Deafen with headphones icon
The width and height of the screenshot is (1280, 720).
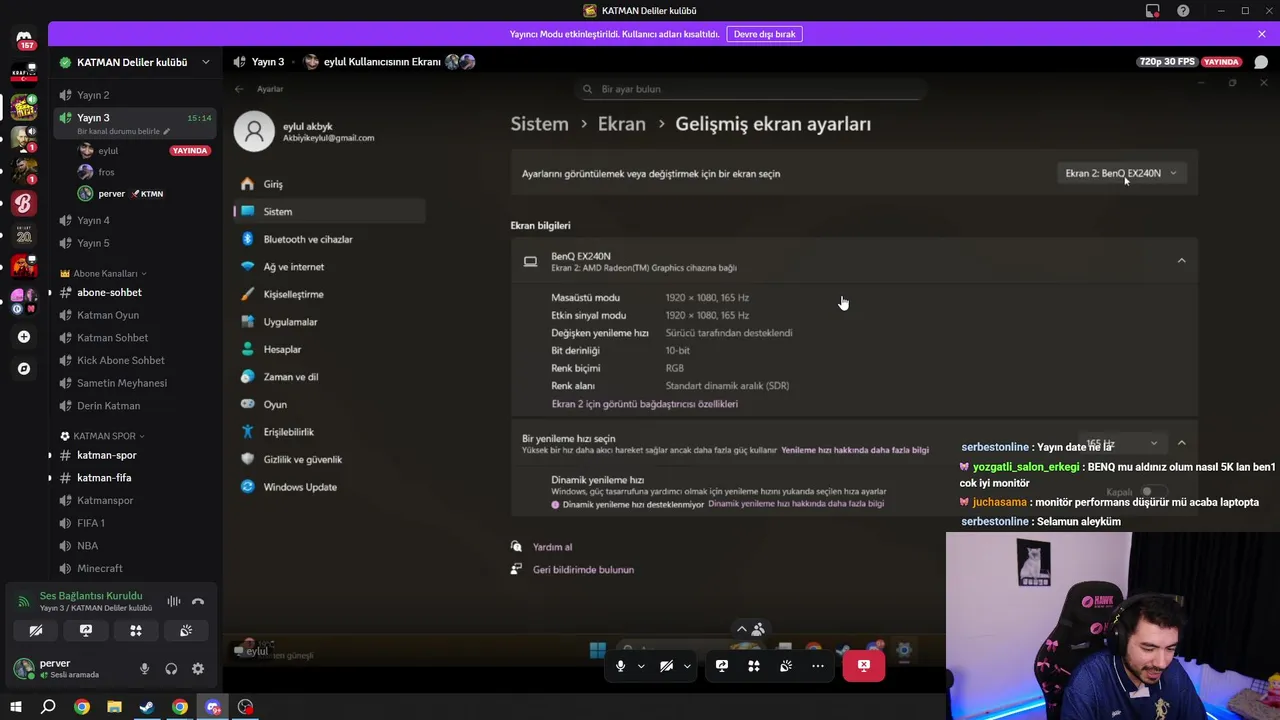click(171, 669)
